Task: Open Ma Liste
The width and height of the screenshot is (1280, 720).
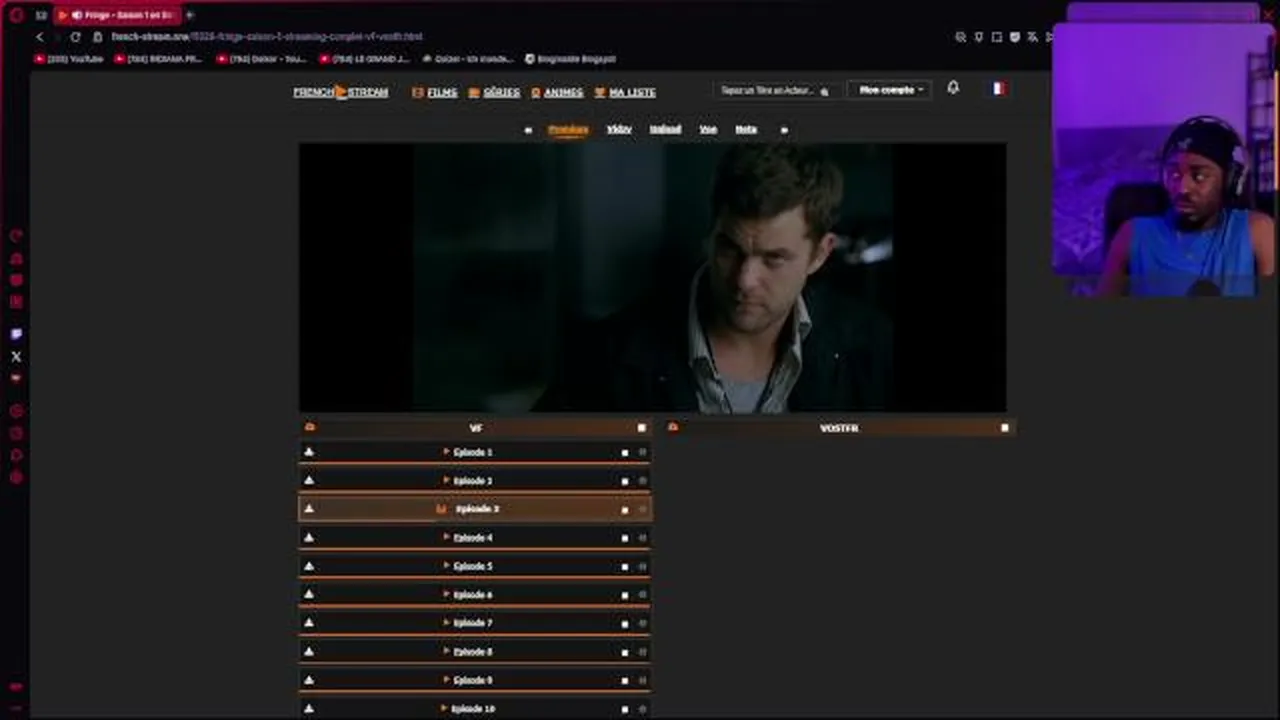Action: click(x=625, y=92)
